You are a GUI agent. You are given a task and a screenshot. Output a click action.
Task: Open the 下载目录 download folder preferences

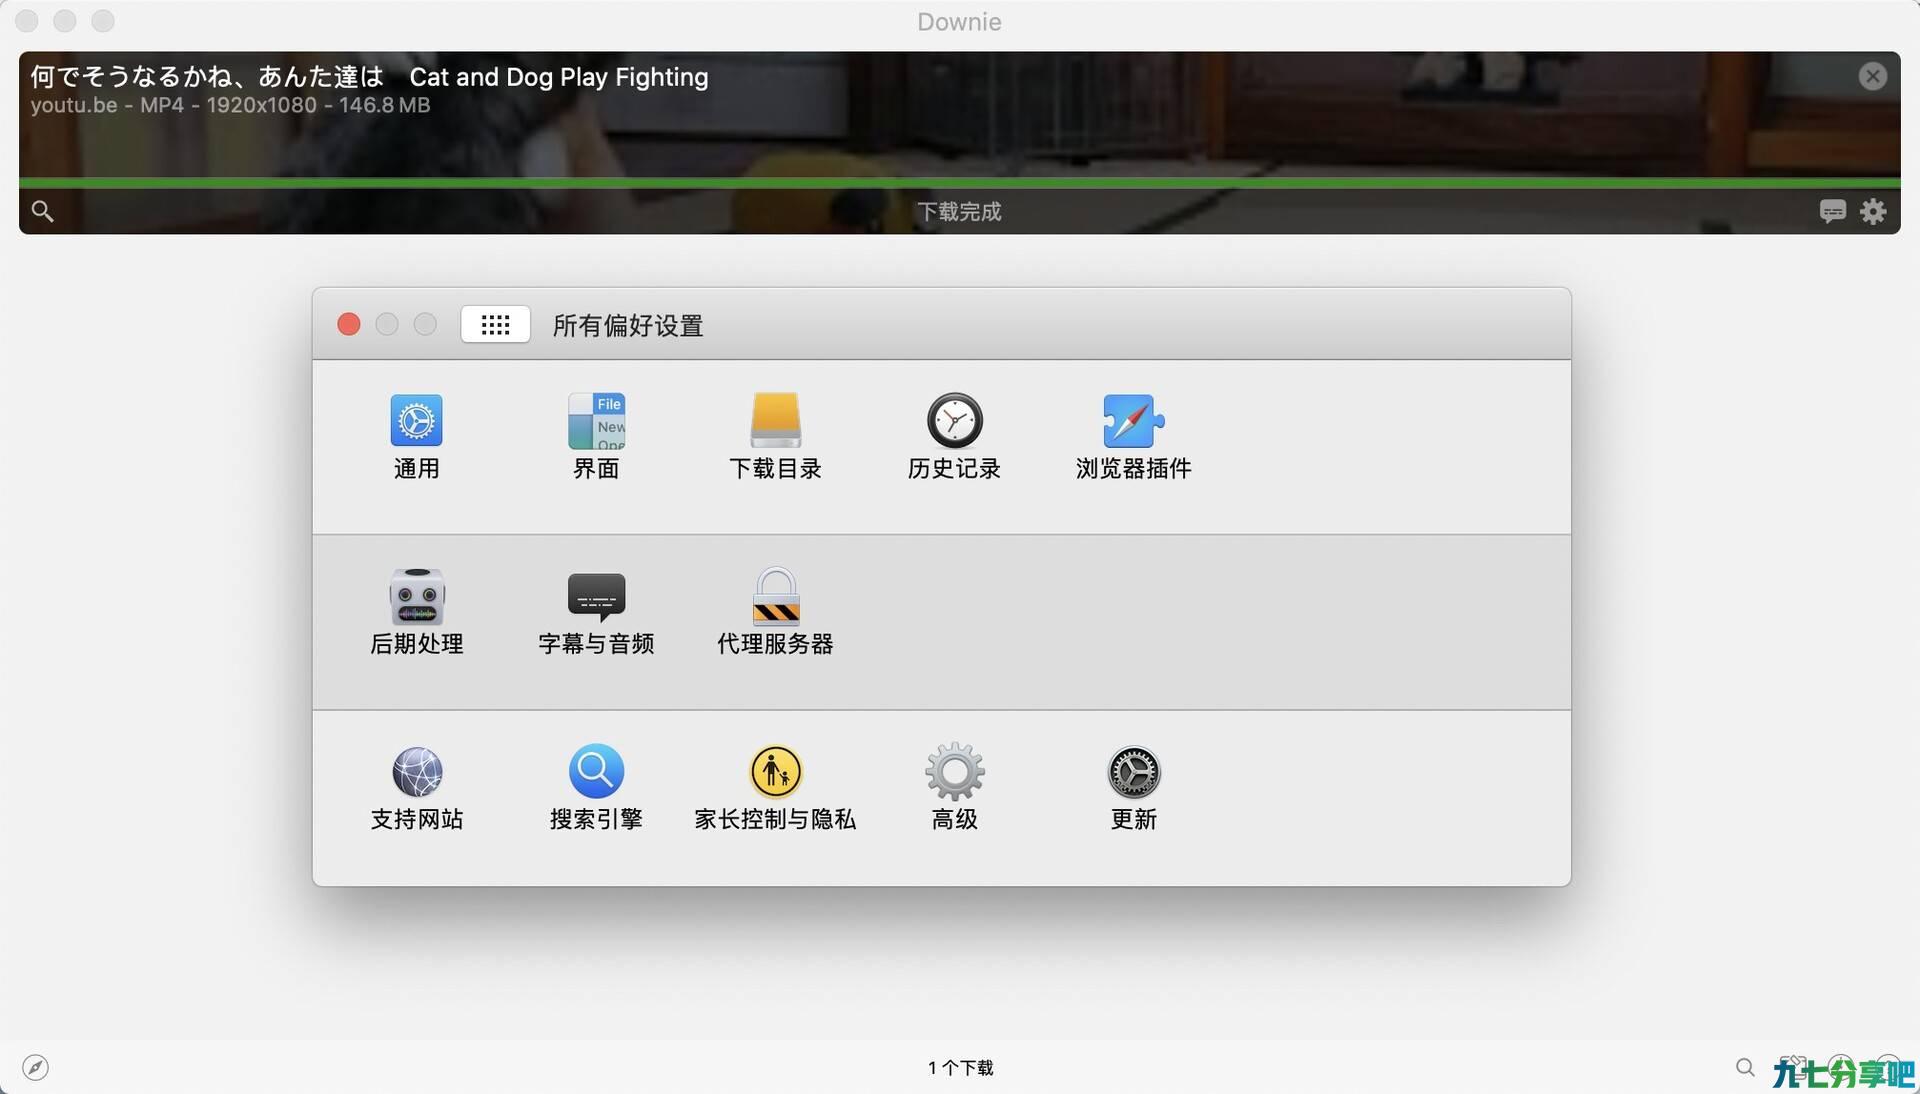[775, 436]
